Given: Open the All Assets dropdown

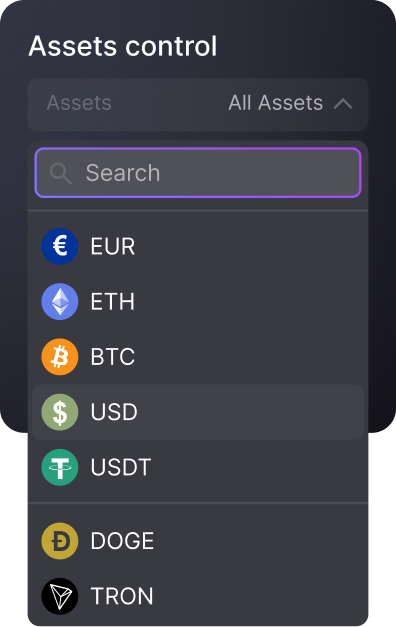Looking at the screenshot, I should coord(276,103).
